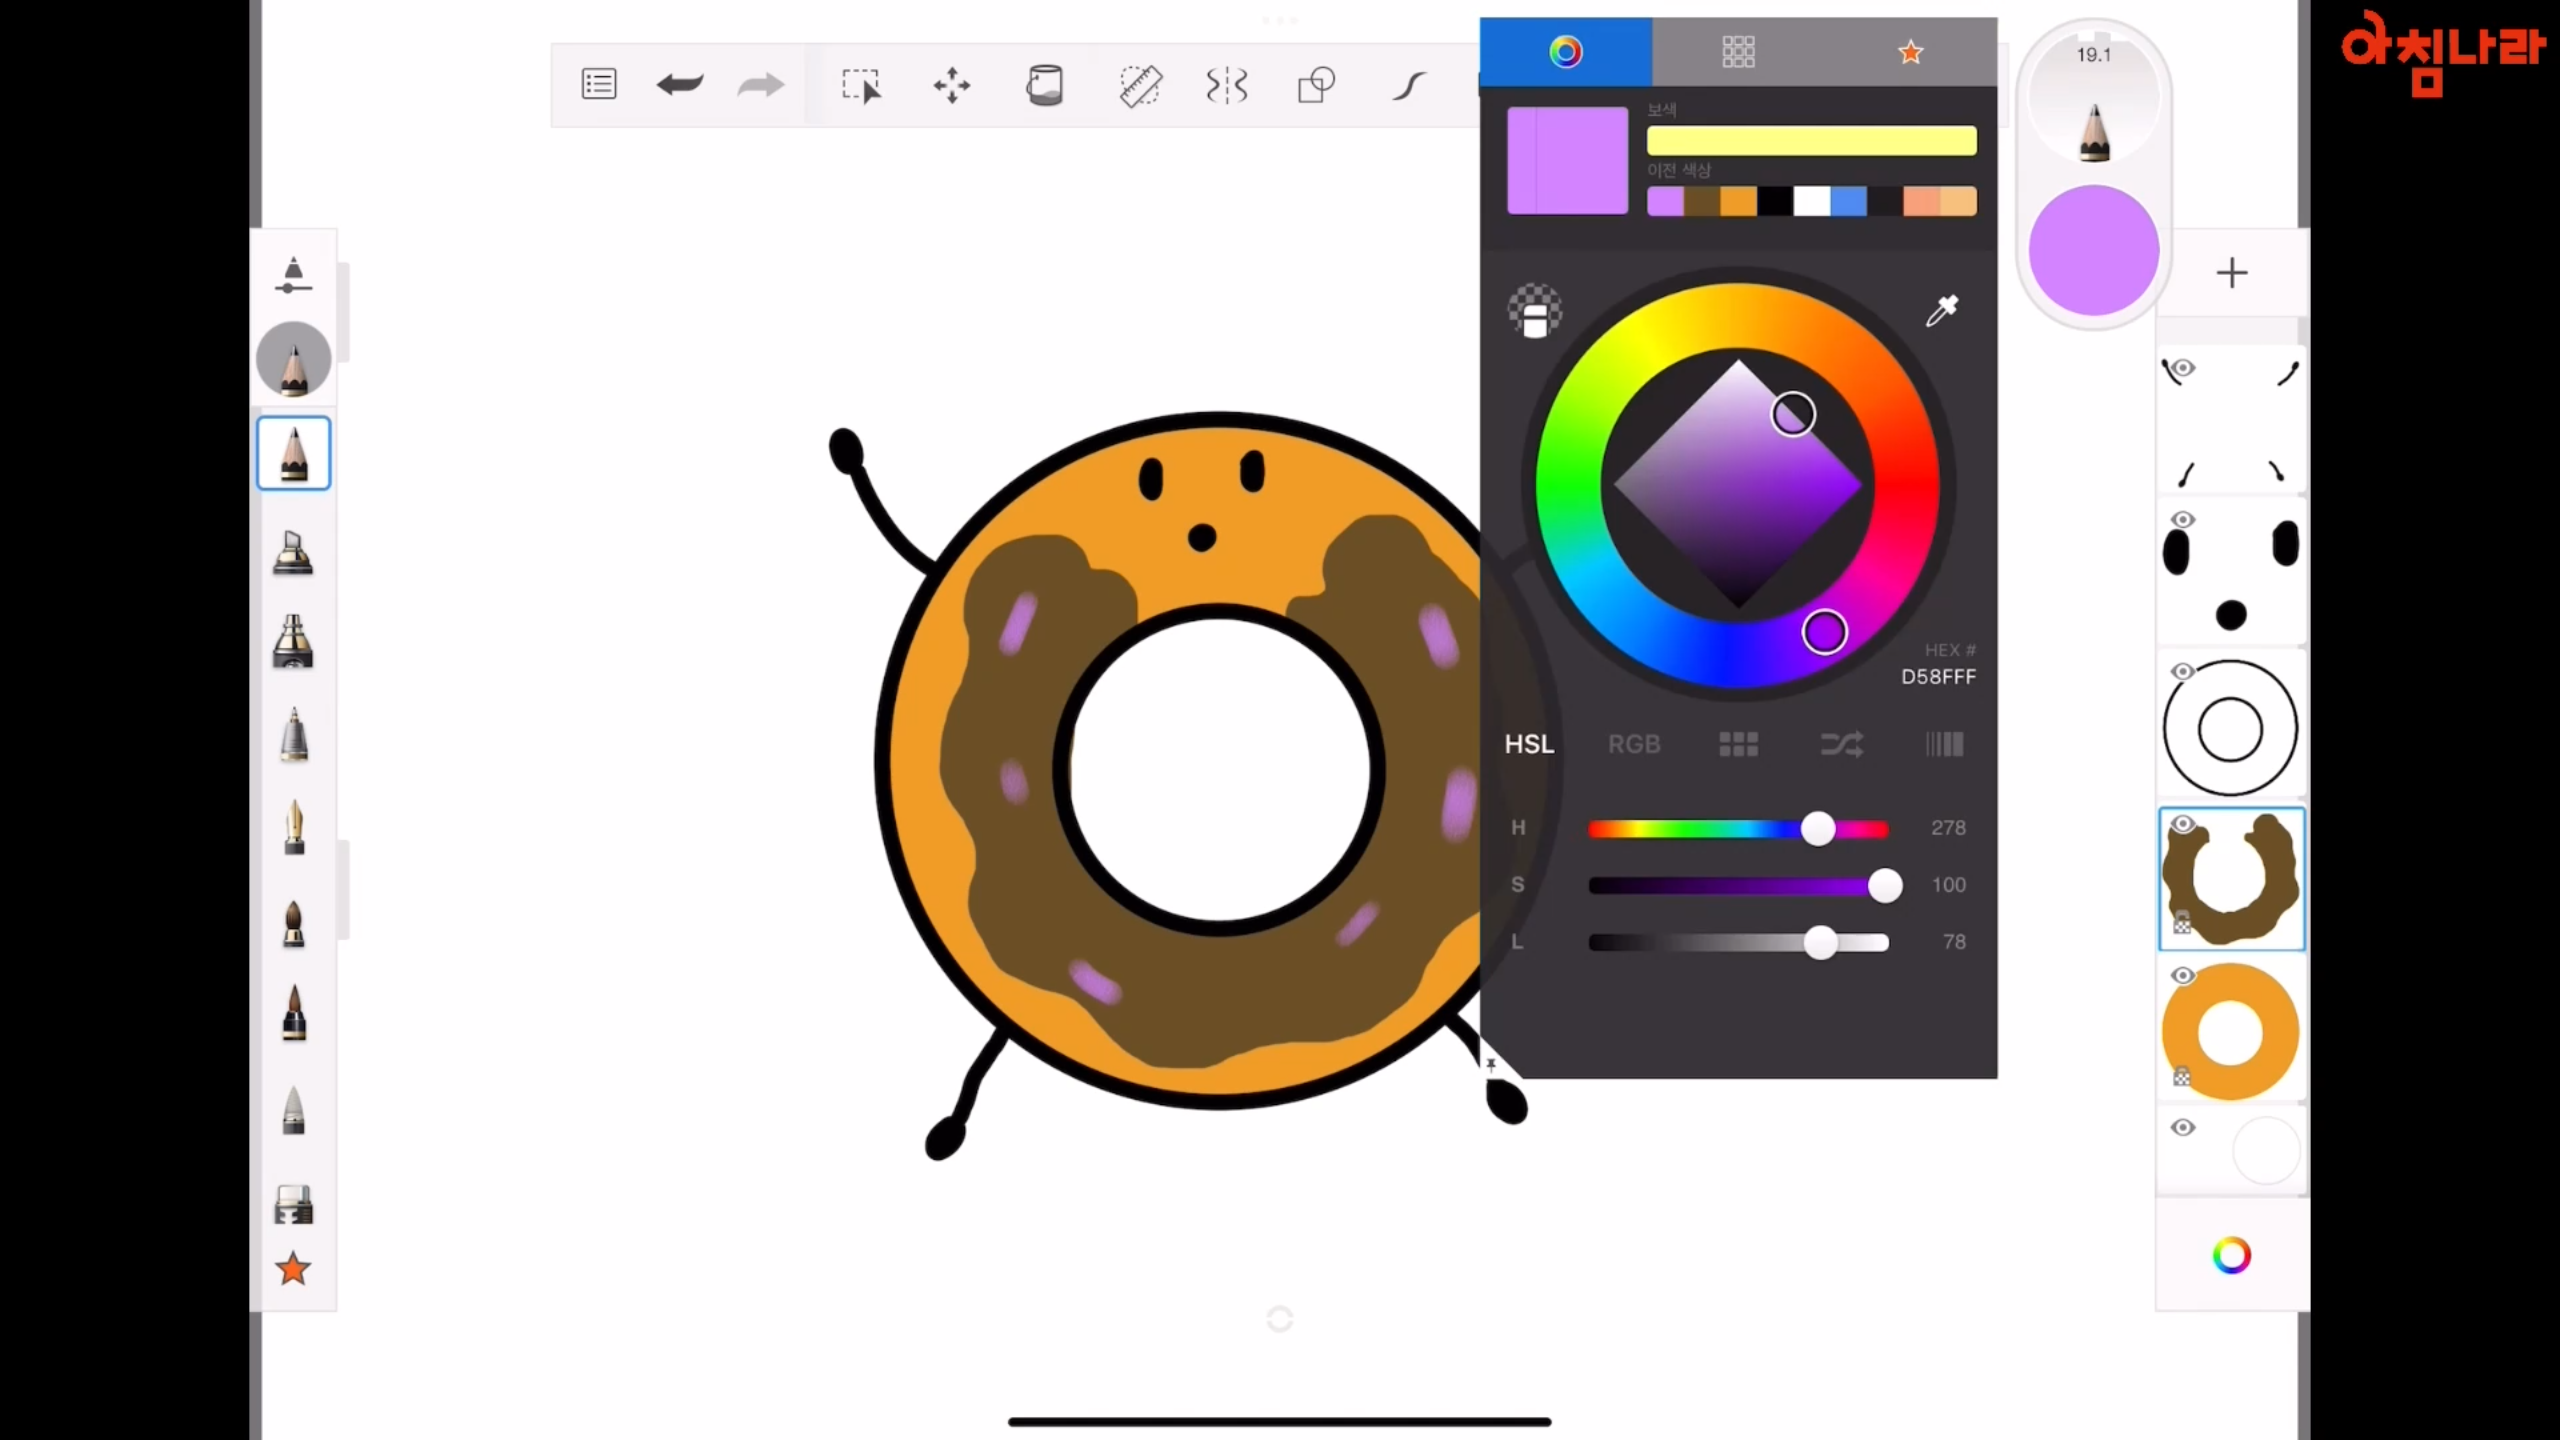Select the Eyedropper in the color panel
2560x1440 pixels.
coord(1941,312)
